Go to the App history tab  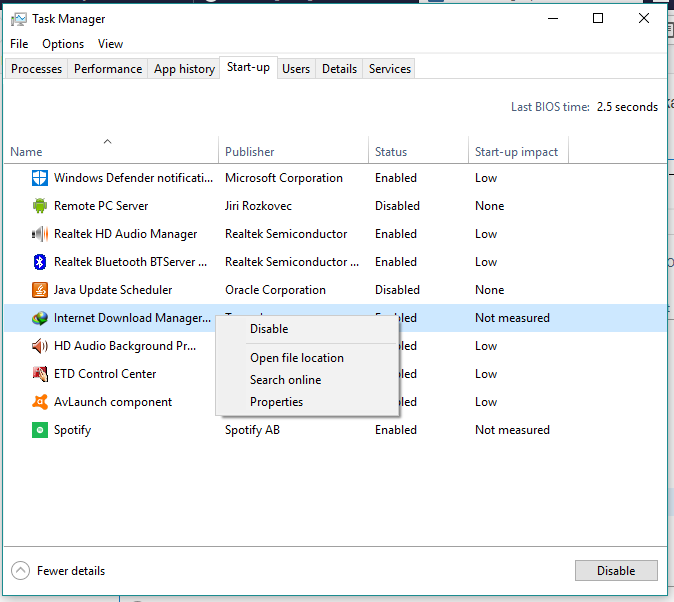point(184,69)
